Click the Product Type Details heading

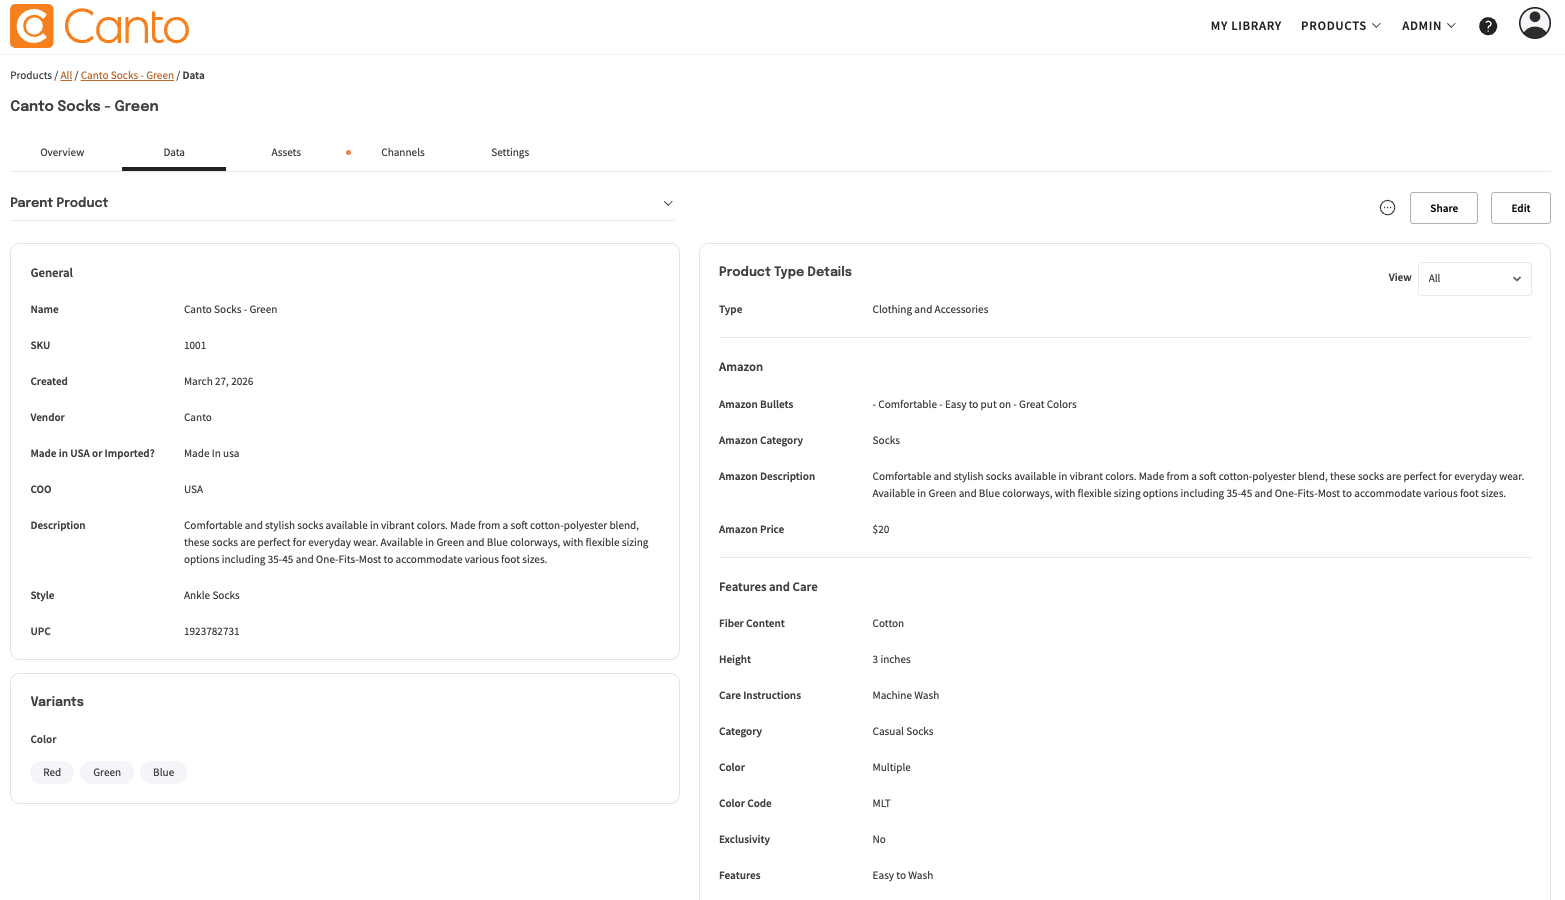785,272
